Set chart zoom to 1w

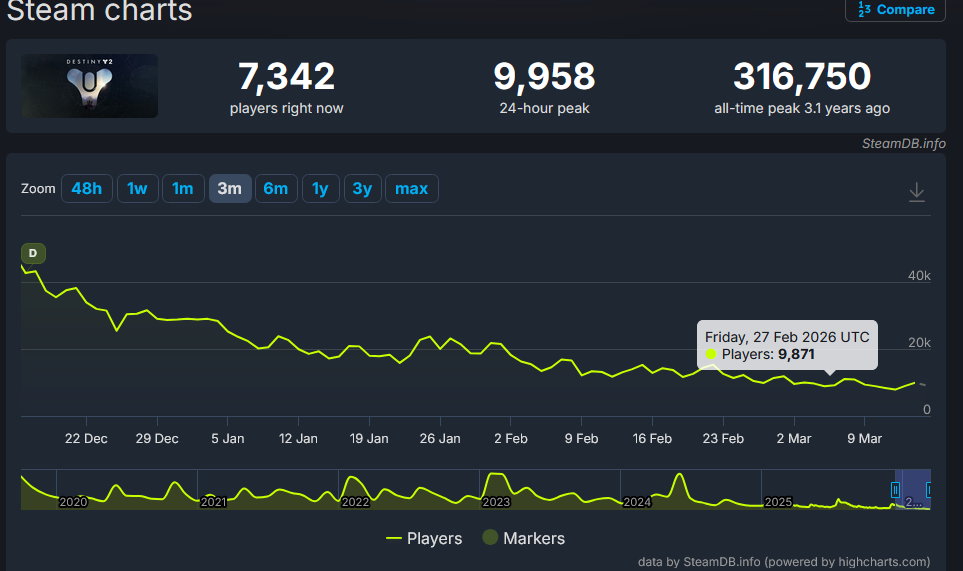click(138, 188)
